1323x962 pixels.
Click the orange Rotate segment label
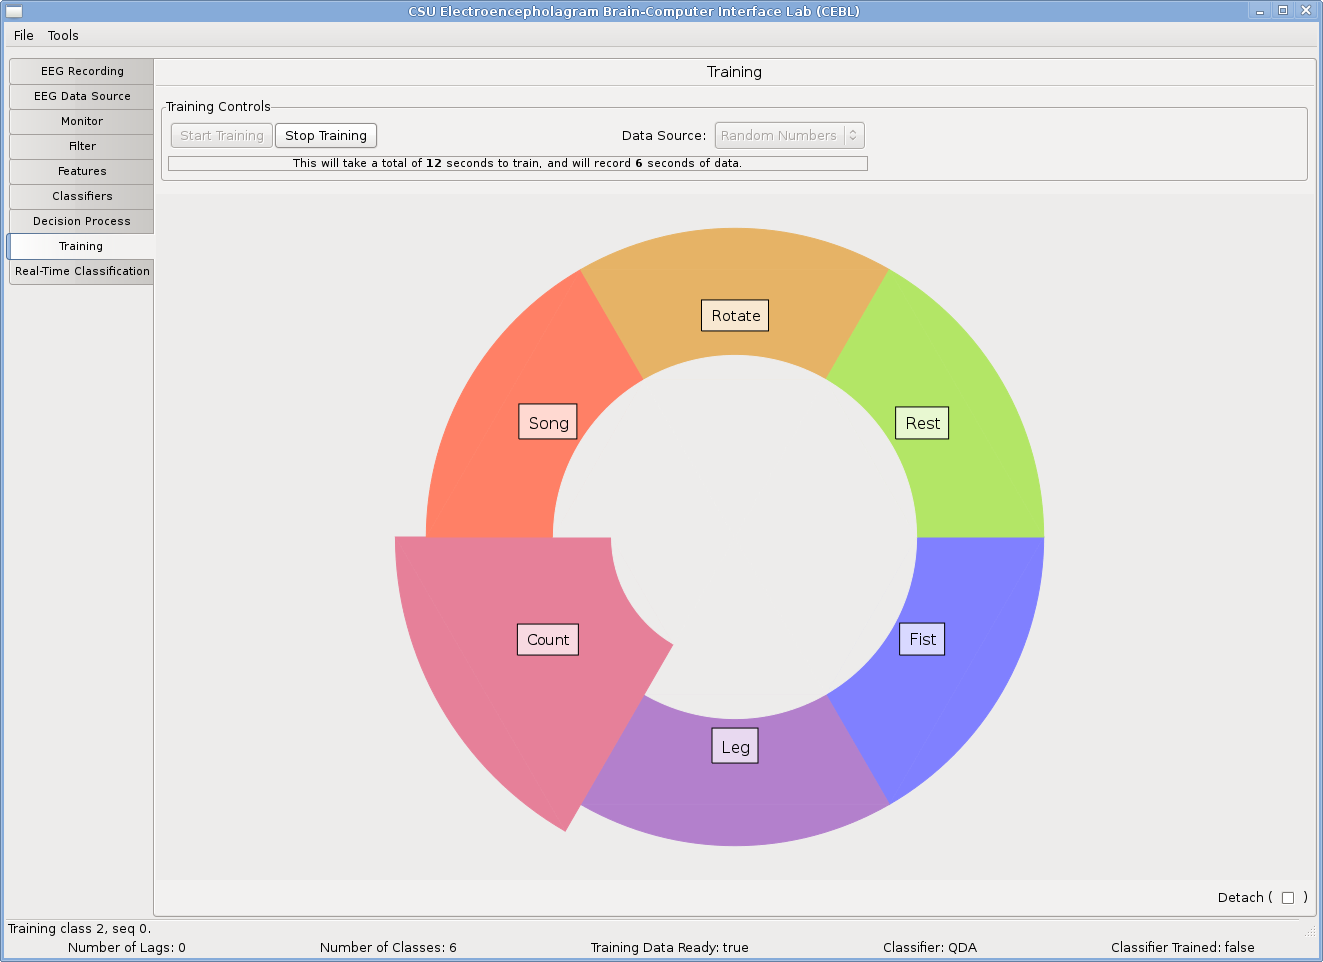tap(735, 316)
